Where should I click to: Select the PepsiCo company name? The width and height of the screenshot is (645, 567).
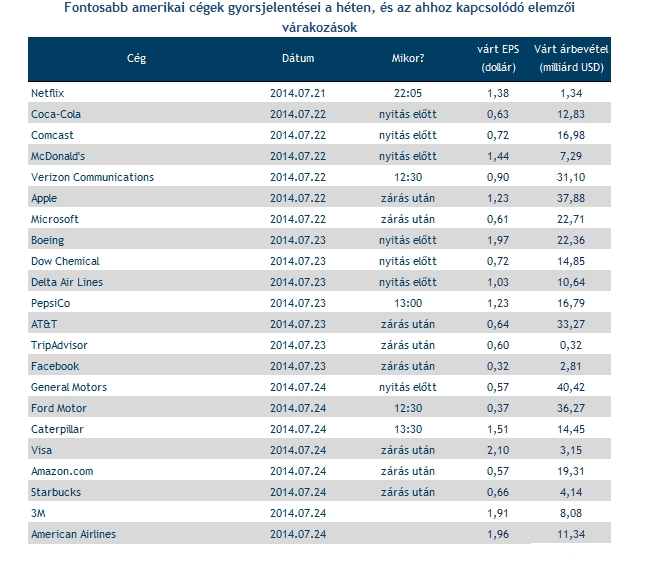click(x=51, y=303)
